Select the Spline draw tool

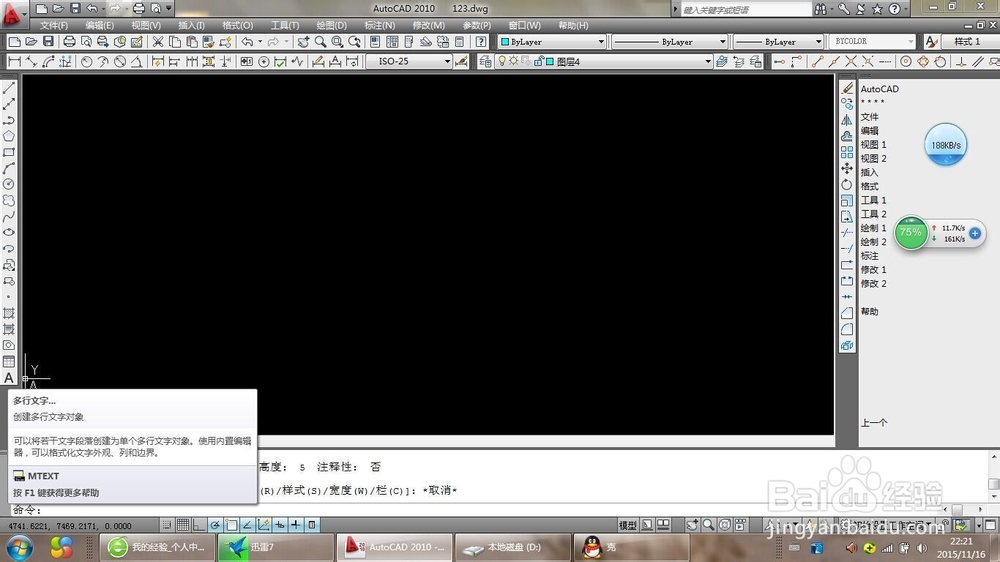[9, 217]
